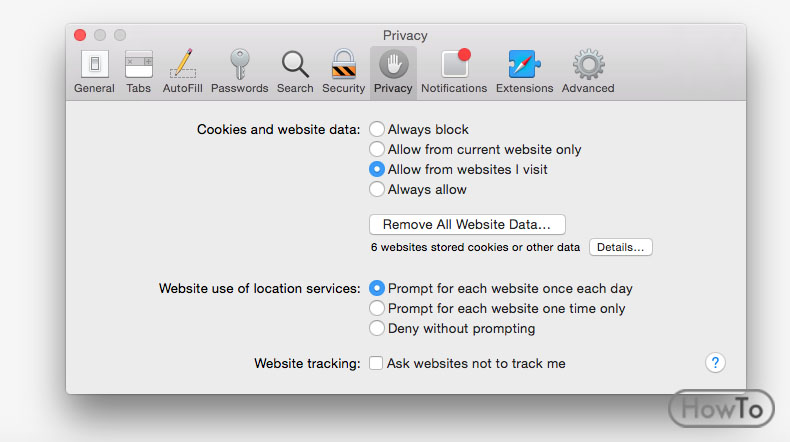The width and height of the screenshot is (790, 442).
Task: Open the Passwords key icon pane
Action: coord(239,72)
